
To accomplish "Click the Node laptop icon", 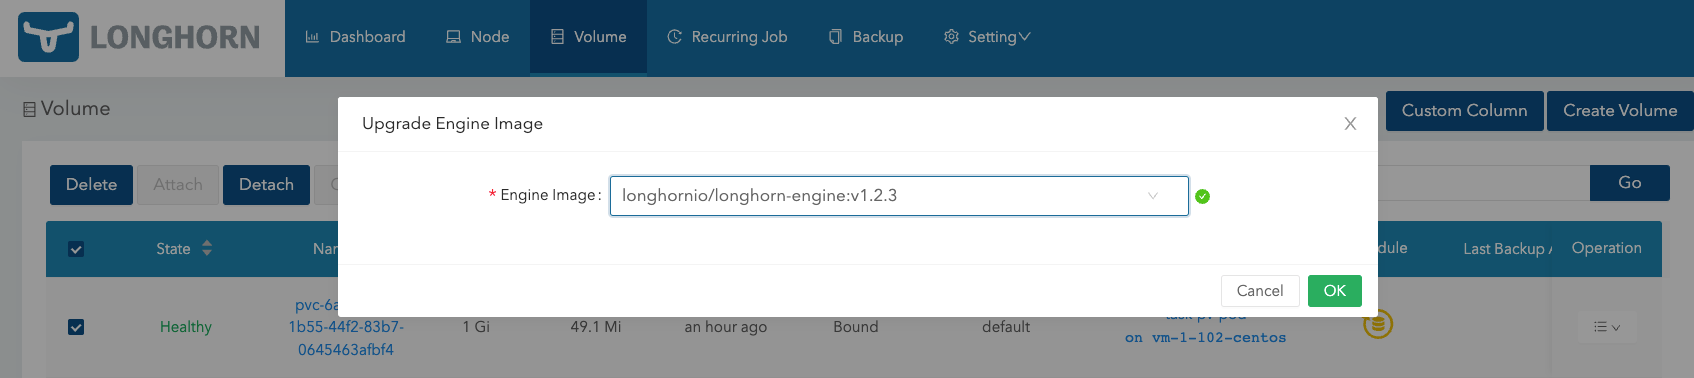I will (x=453, y=37).
